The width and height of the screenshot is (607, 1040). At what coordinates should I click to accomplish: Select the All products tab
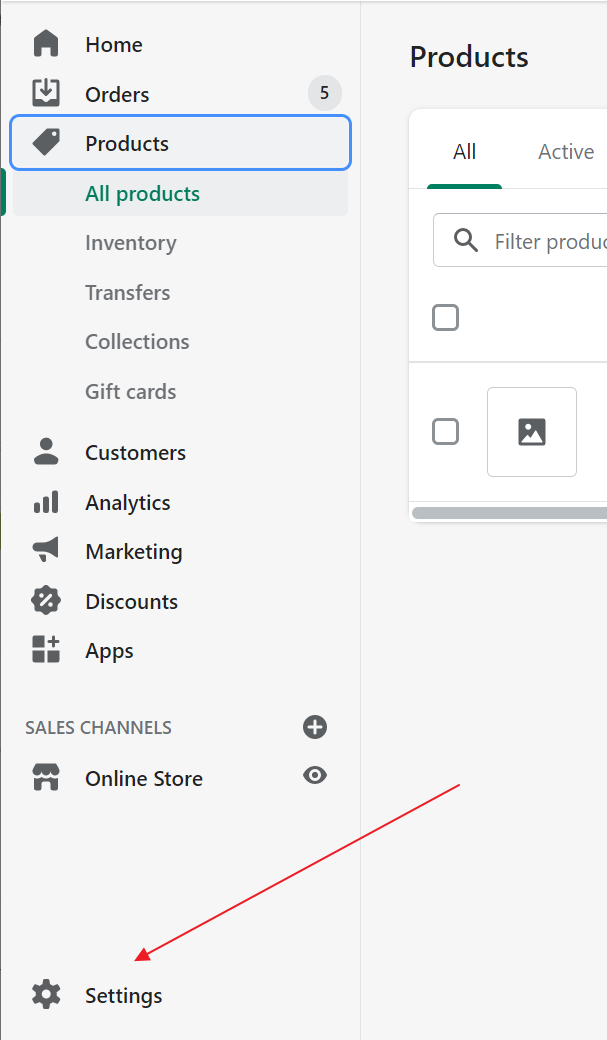[464, 152]
